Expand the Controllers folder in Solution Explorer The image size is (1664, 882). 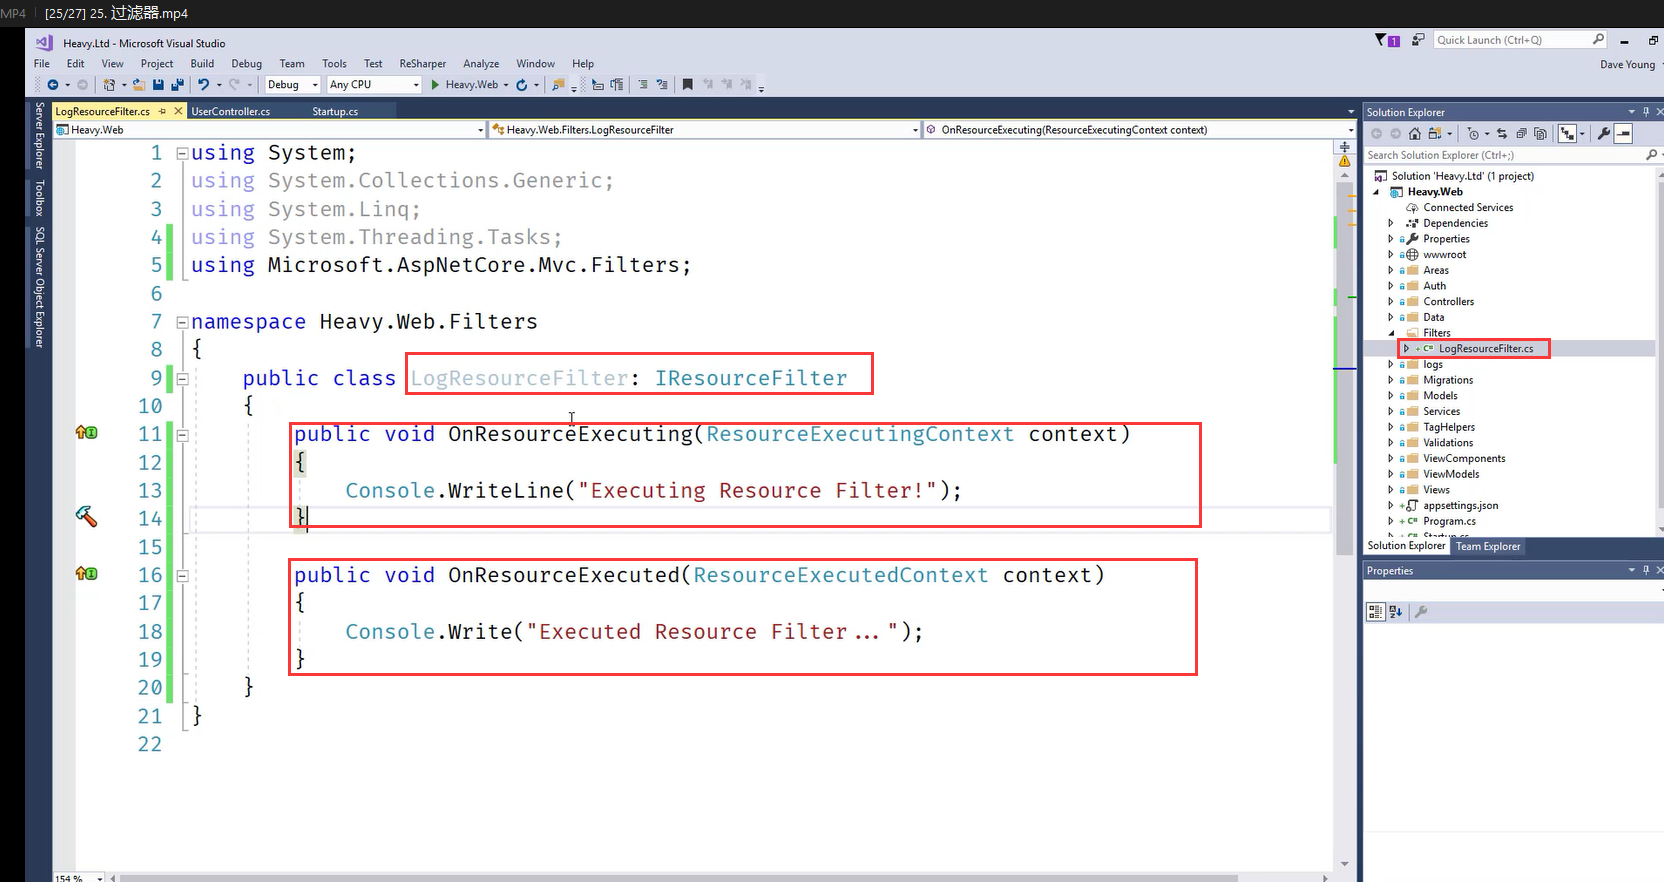click(x=1390, y=302)
